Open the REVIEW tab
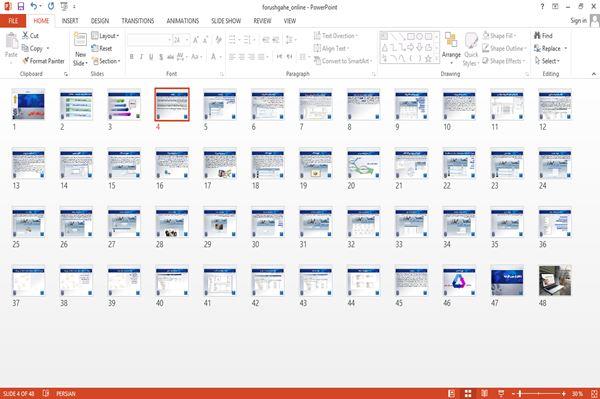 pyautogui.click(x=262, y=21)
